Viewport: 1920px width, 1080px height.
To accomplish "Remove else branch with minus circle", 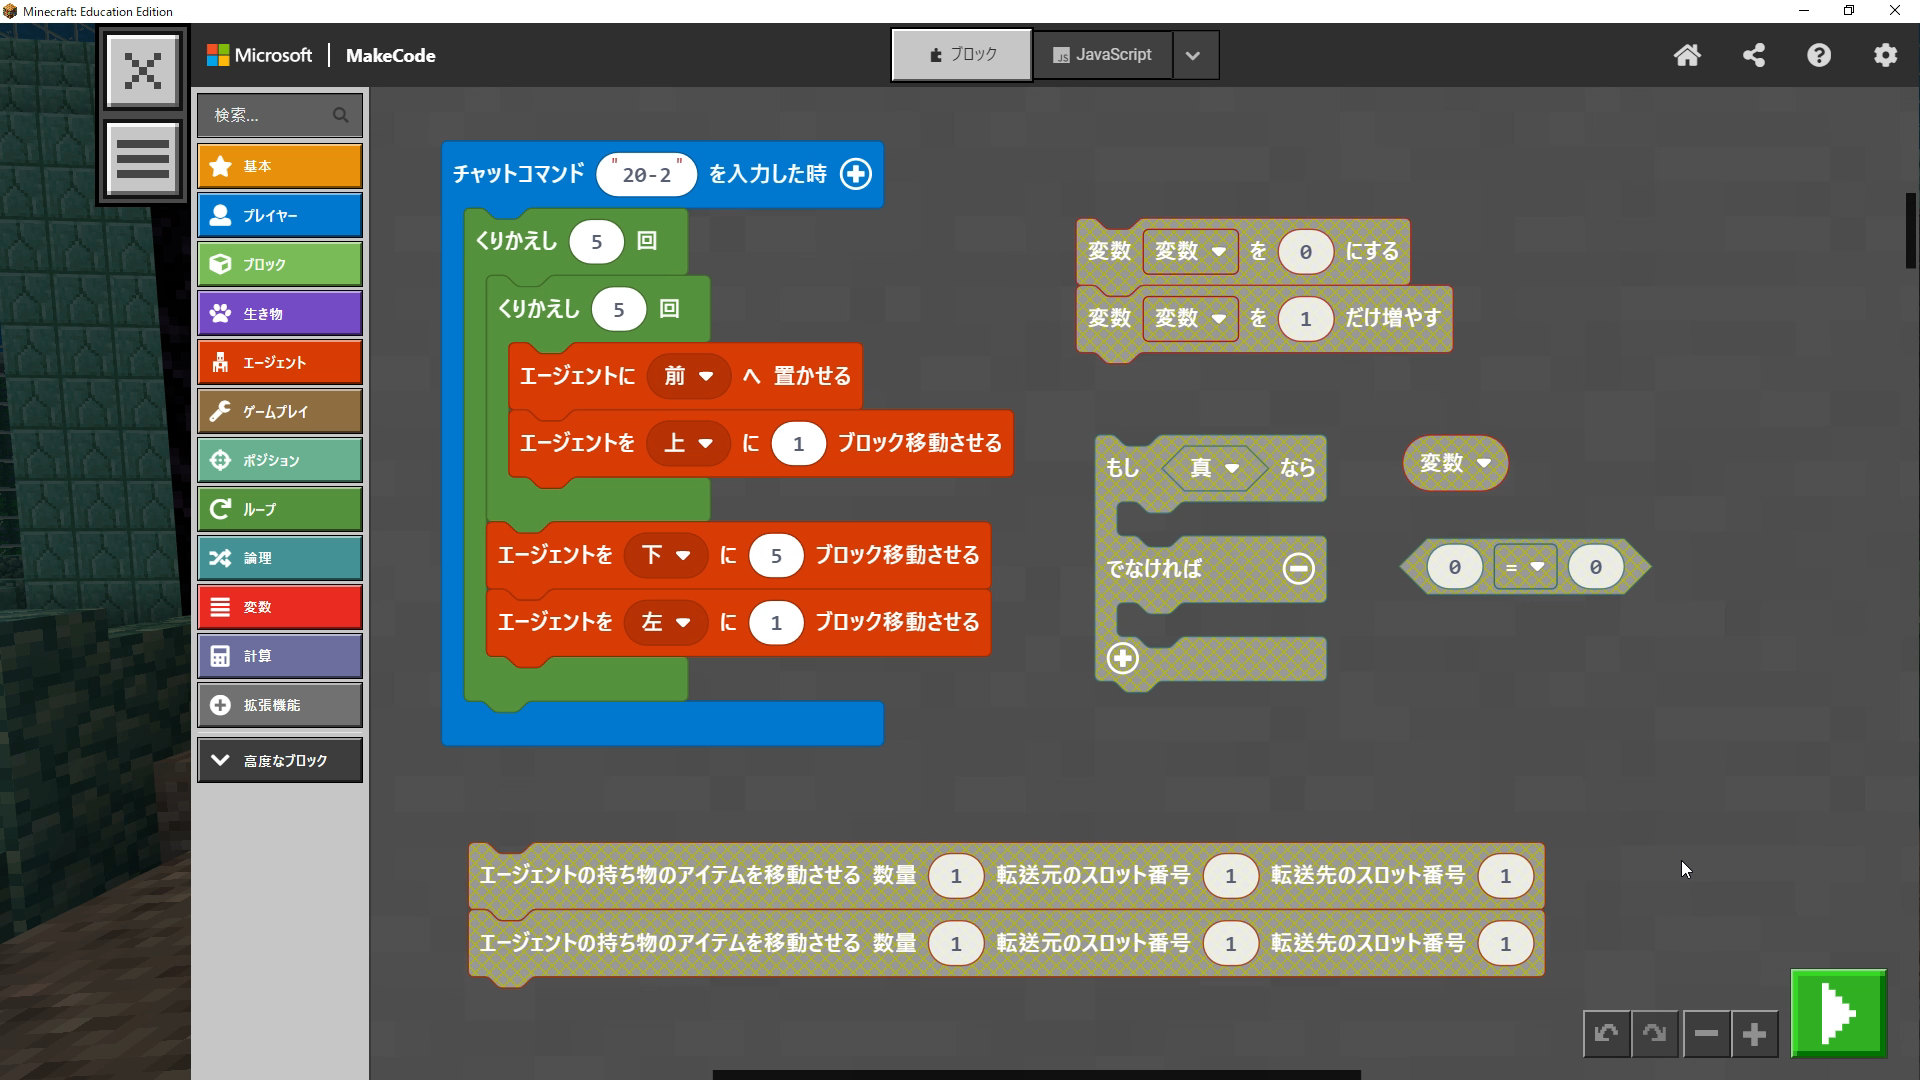I will 1298,569.
